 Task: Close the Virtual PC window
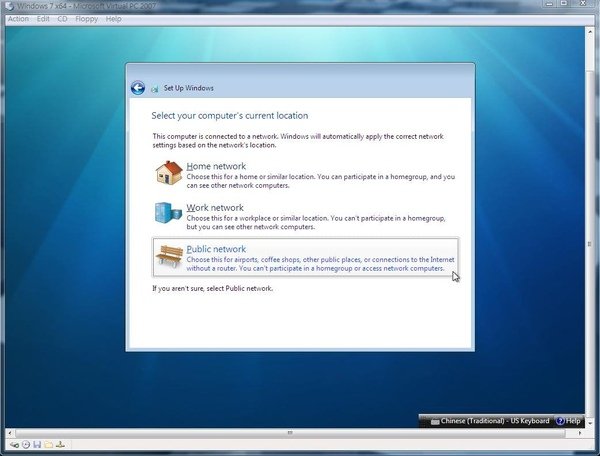point(583,3)
